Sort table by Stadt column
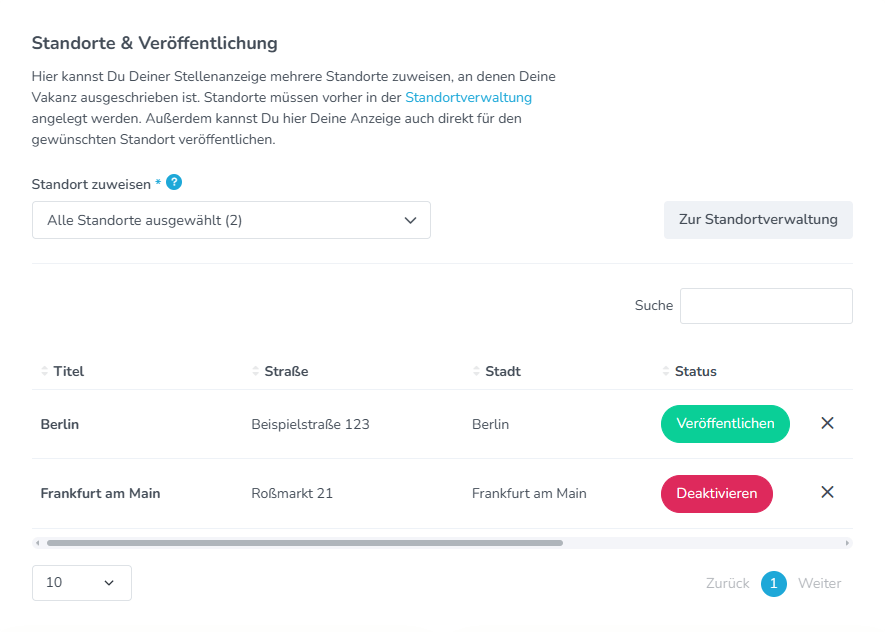This screenshot has height=632, width=885. (502, 371)
